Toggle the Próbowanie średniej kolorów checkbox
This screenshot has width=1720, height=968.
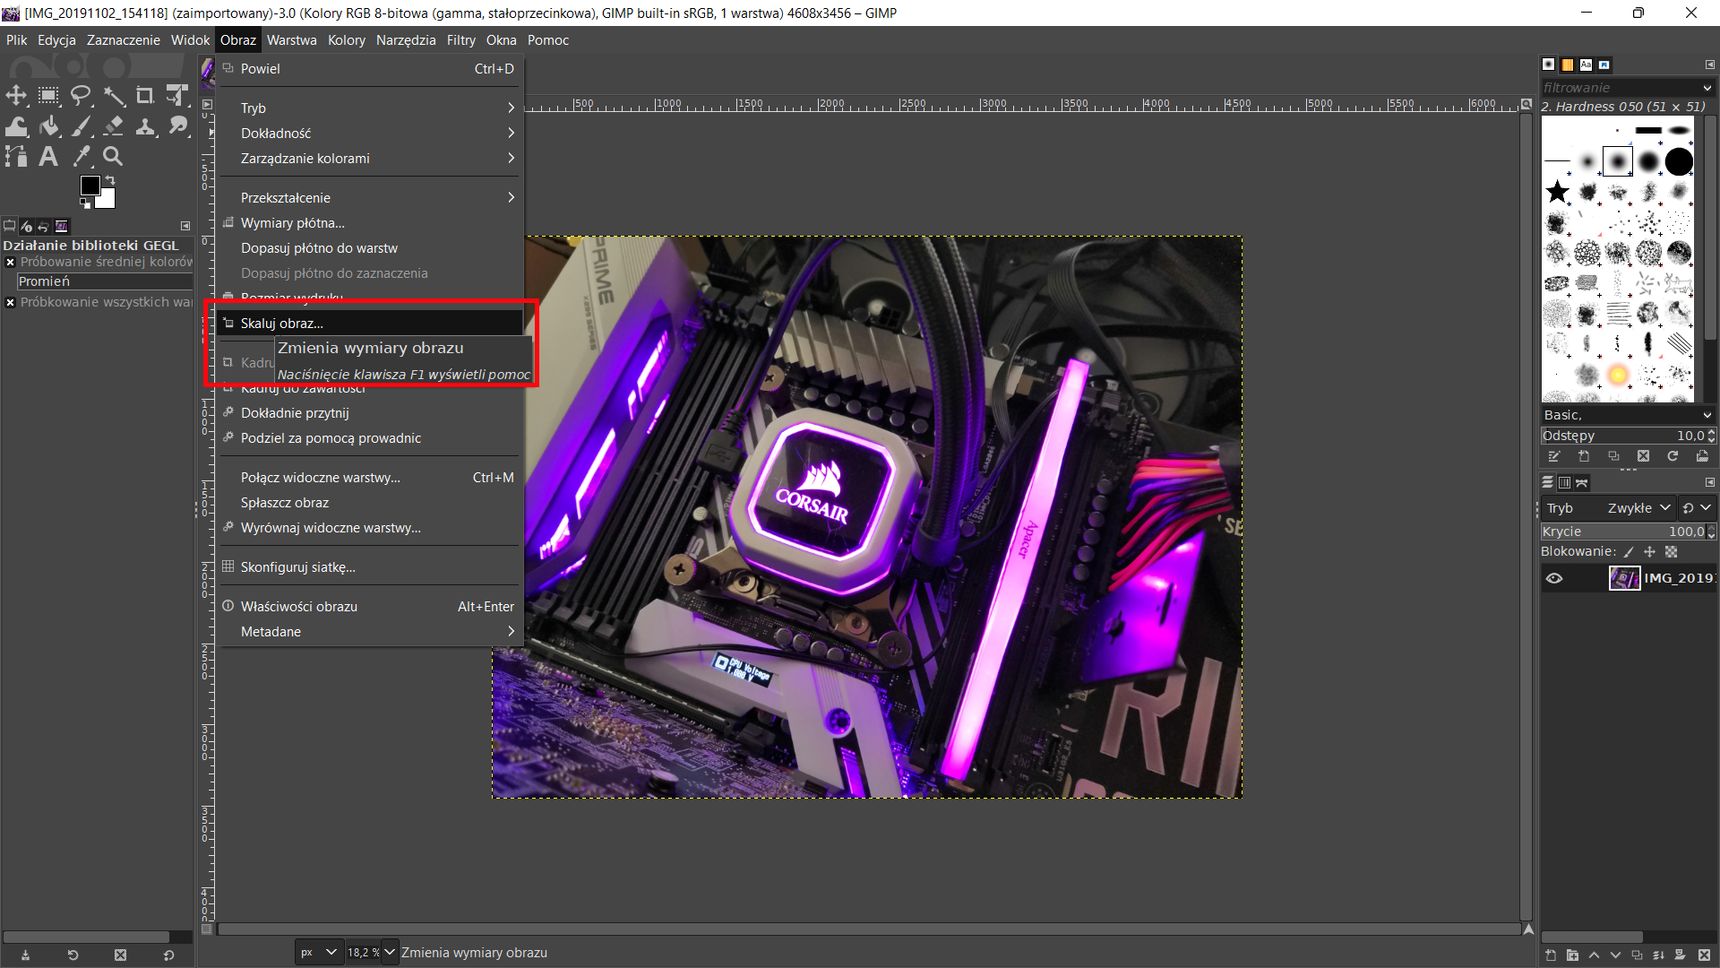click(x=10, y=262)
